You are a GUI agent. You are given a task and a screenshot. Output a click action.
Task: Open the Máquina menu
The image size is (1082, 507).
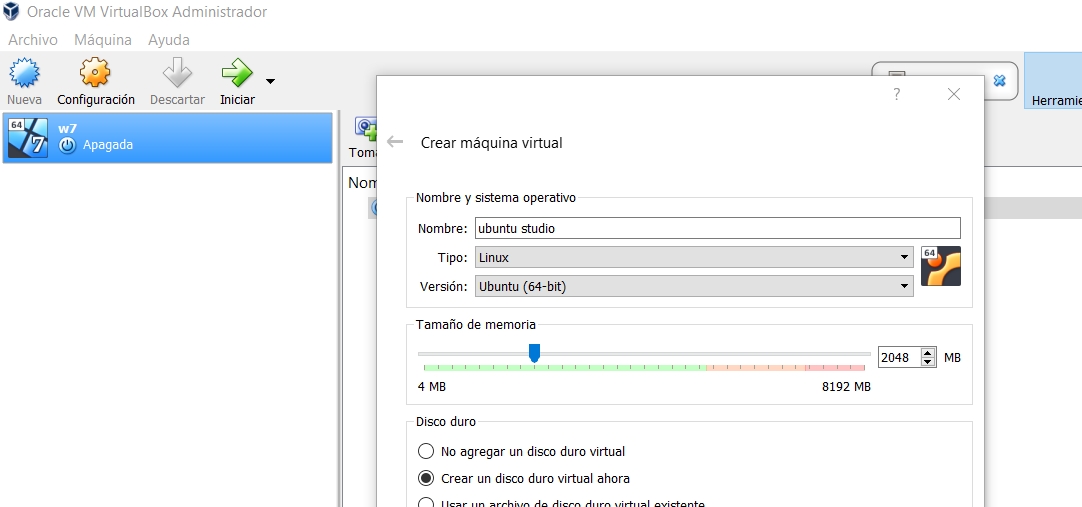(x=103, y=40)
